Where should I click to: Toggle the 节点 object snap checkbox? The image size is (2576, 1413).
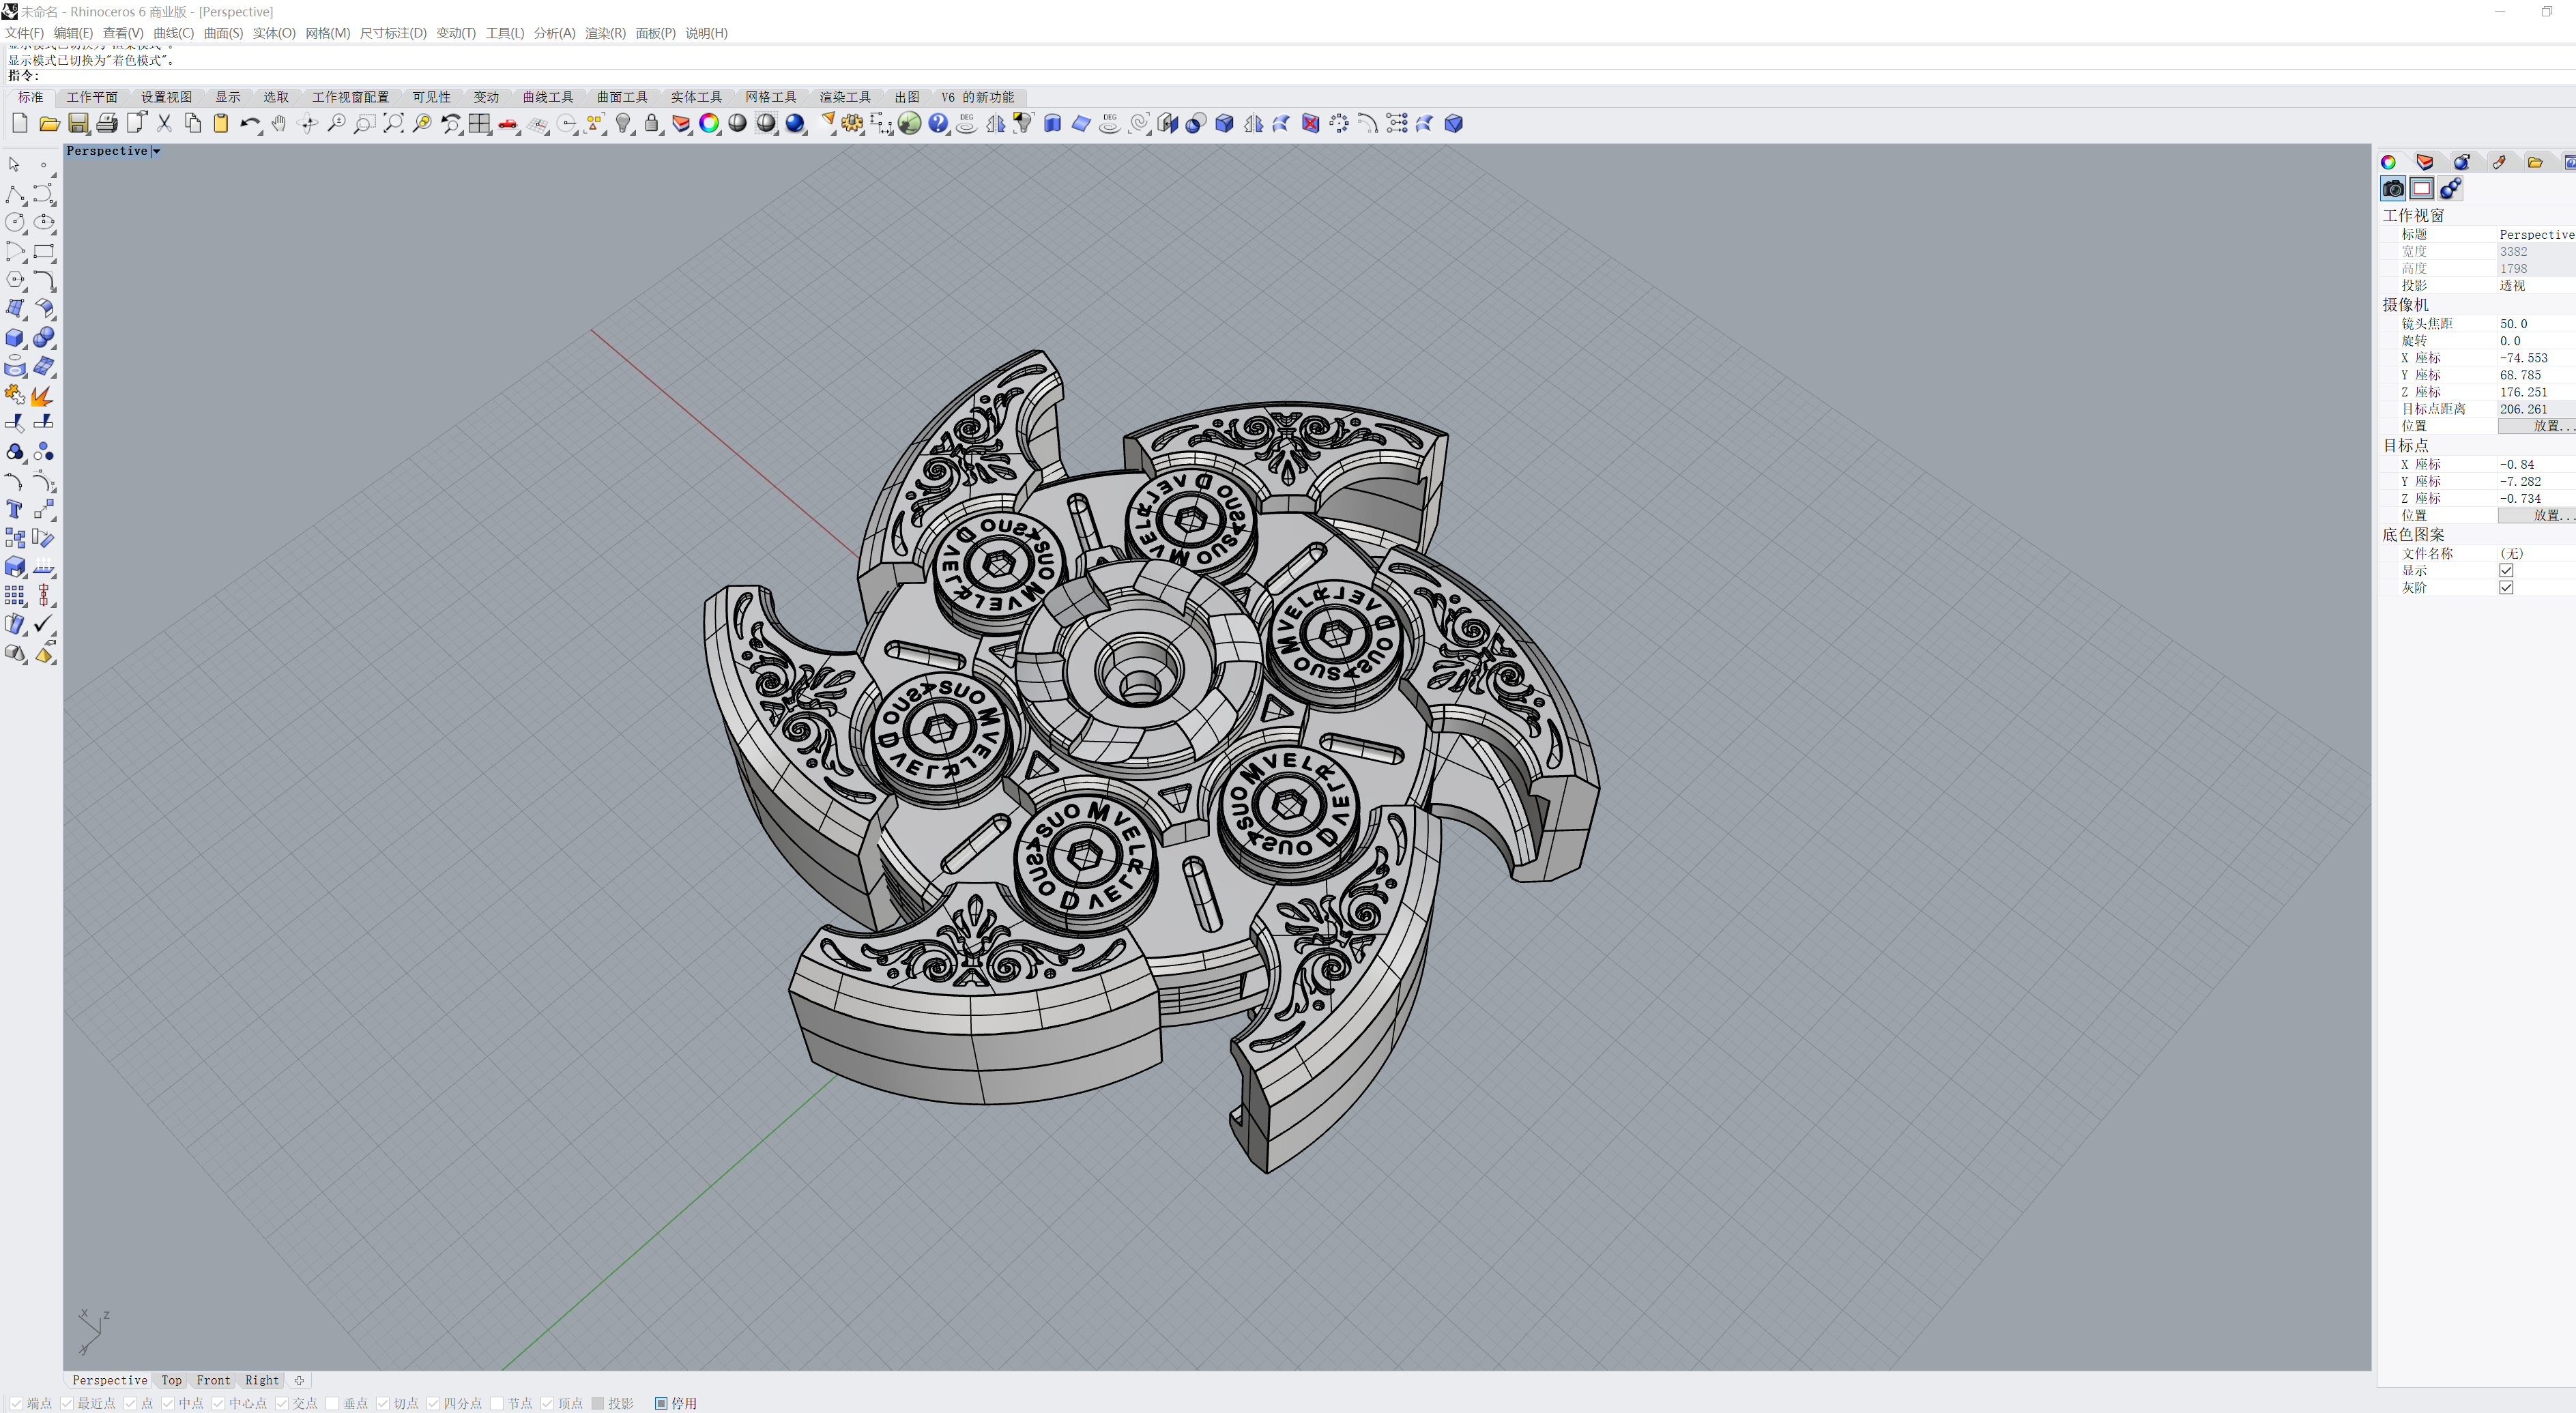click(x=497, y=1403)
